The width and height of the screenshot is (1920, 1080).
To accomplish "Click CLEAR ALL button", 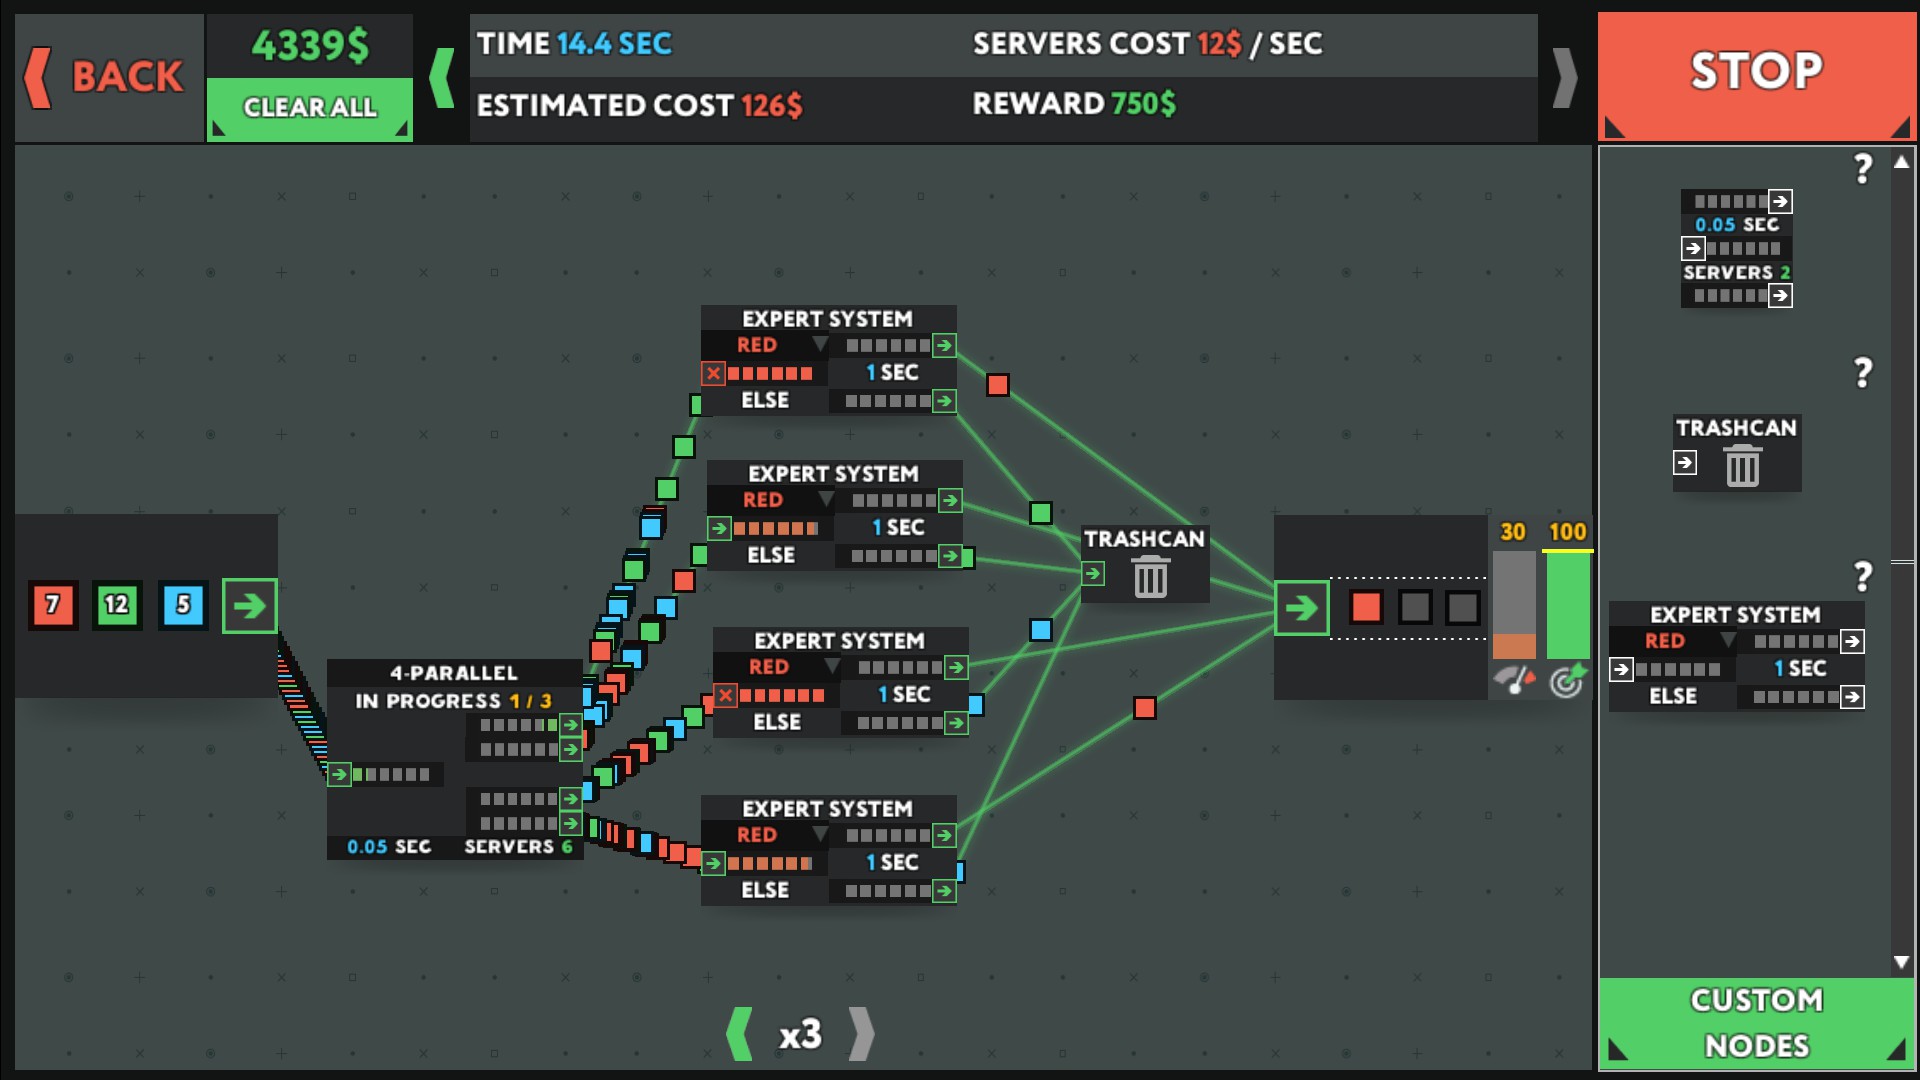I will pyautogui.click(x=310, y=108).
